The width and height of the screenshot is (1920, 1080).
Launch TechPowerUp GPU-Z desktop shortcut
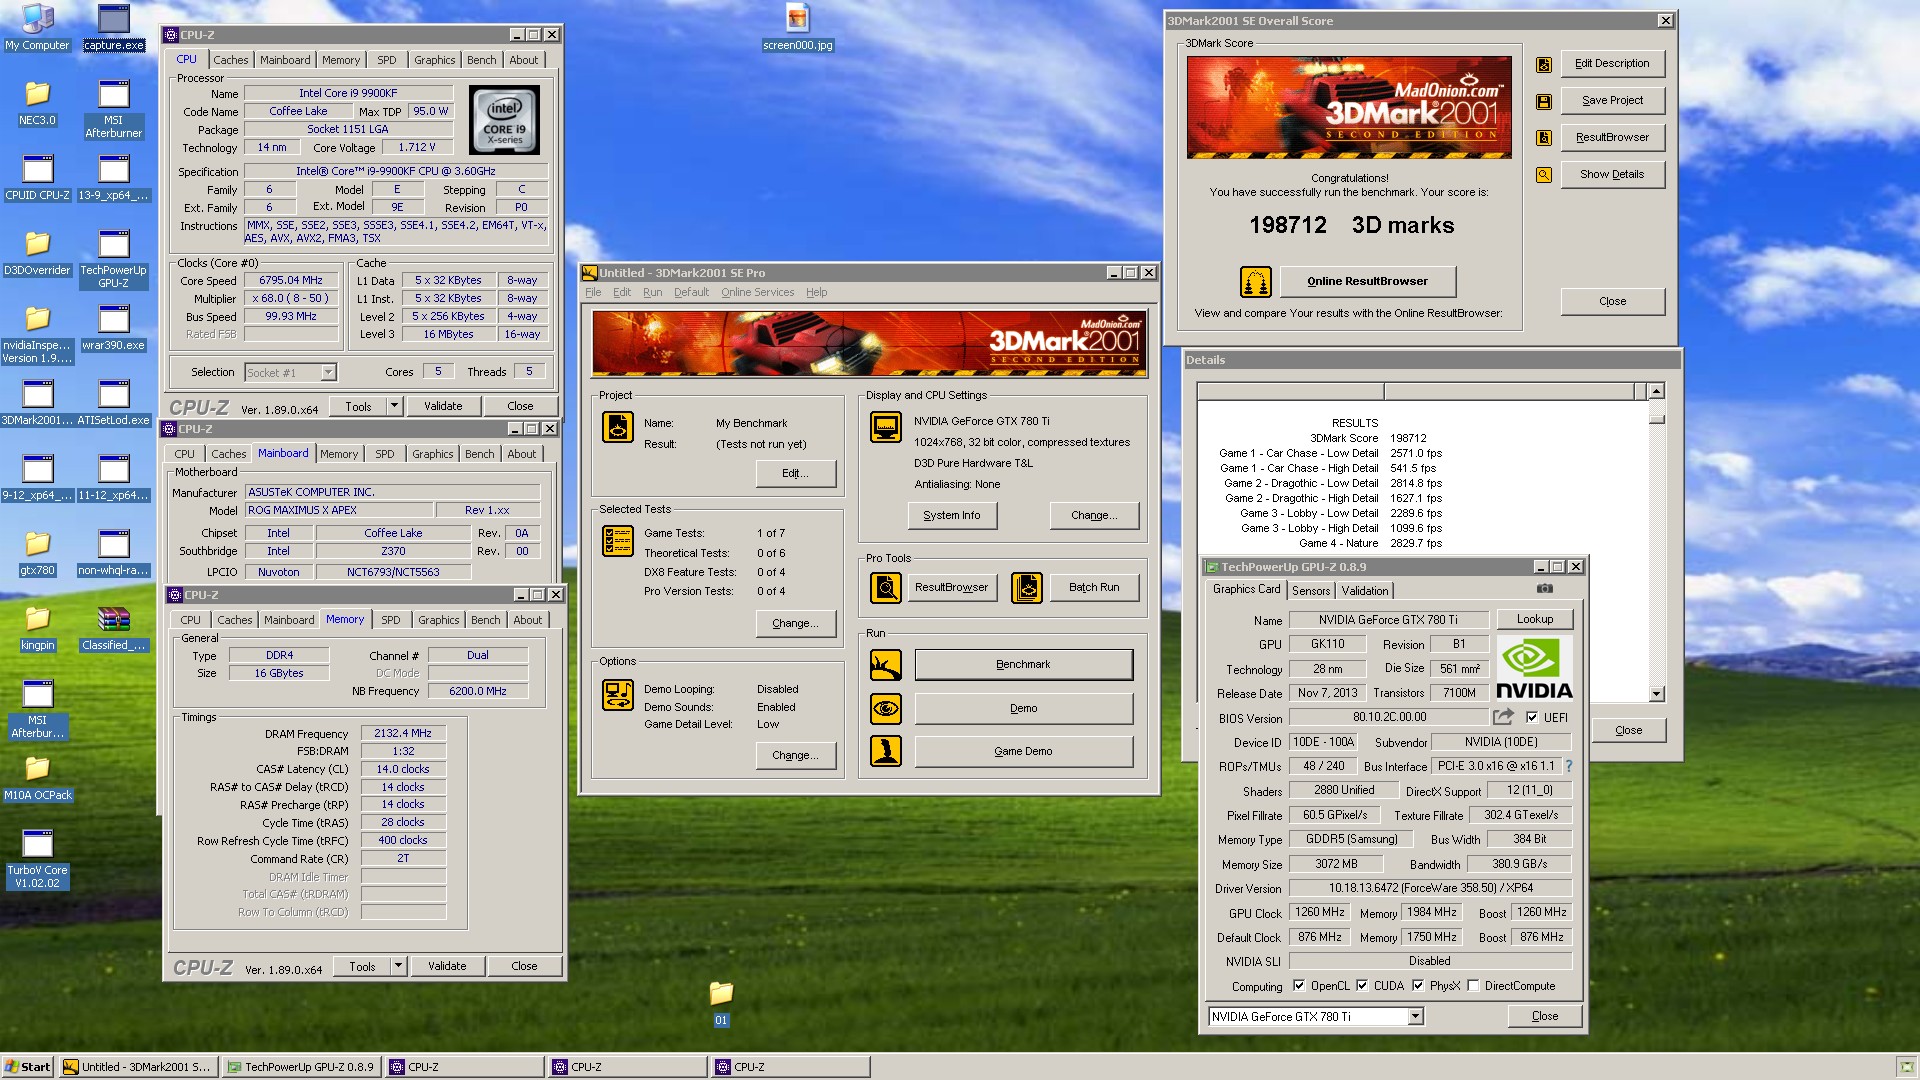113,258
